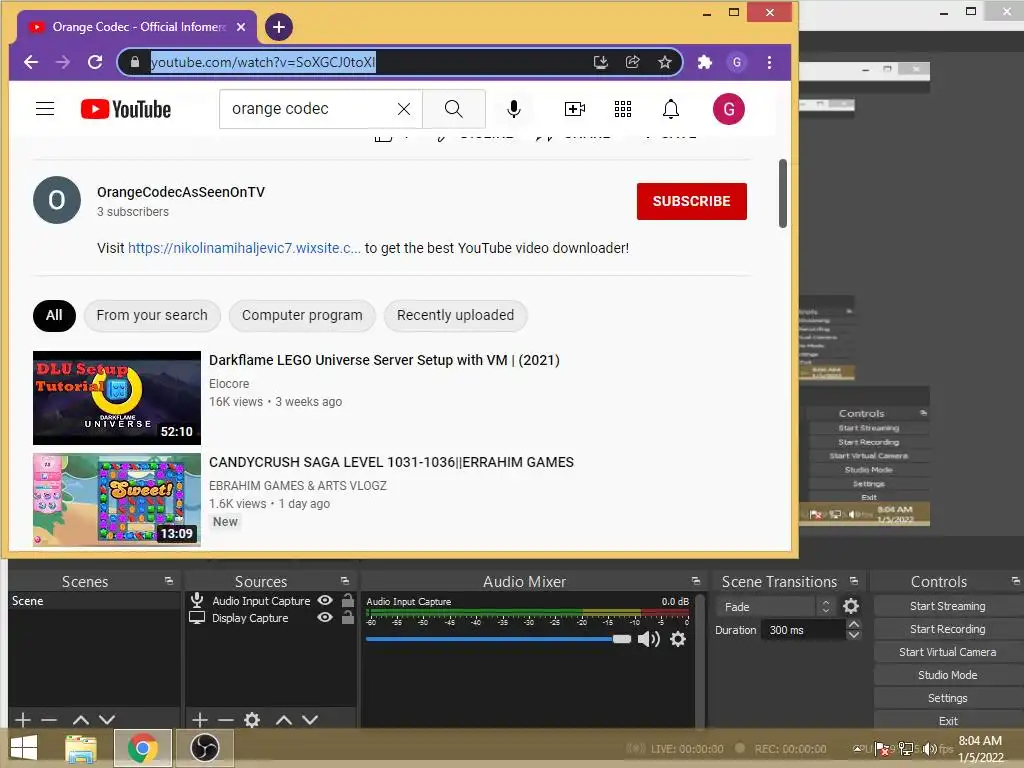
Task: Move scene down arrow
Action: (x=107, y=720)
